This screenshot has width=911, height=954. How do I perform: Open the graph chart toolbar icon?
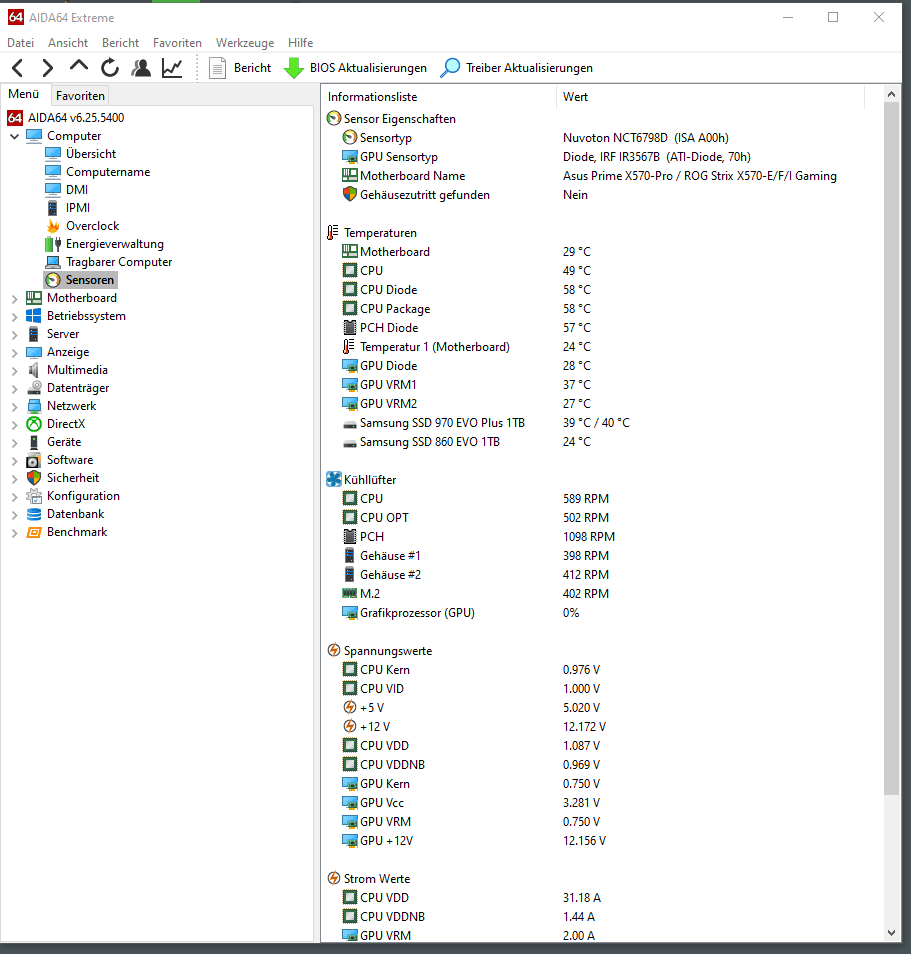tap(172, 68)
